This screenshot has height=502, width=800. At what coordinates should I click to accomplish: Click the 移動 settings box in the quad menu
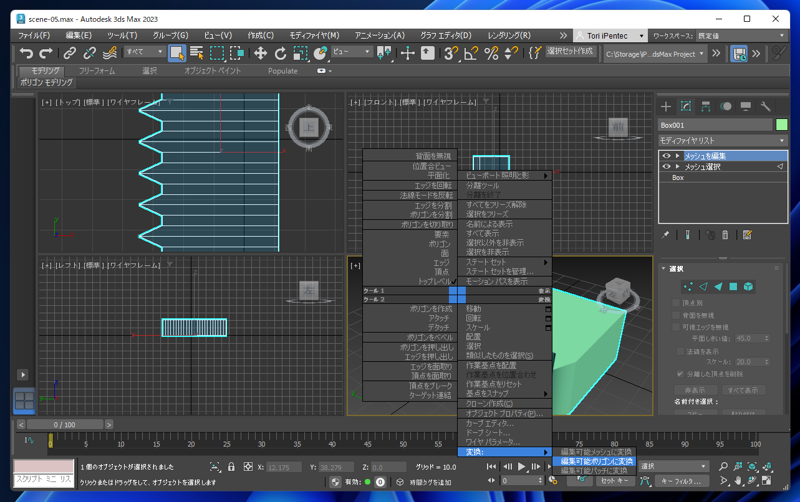point(548,309)
